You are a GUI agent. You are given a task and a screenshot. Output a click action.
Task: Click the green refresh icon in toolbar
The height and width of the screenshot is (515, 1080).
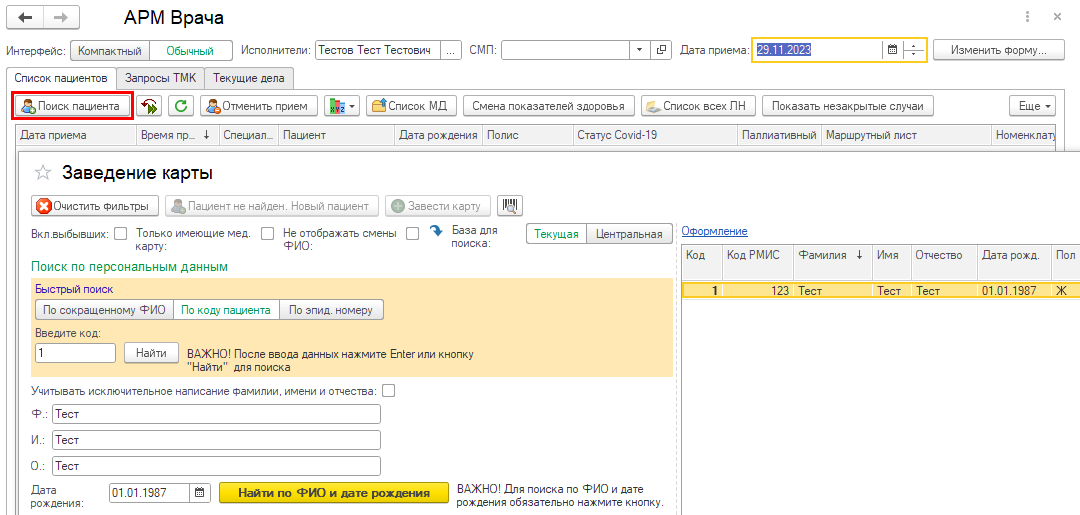pos(181,106)
